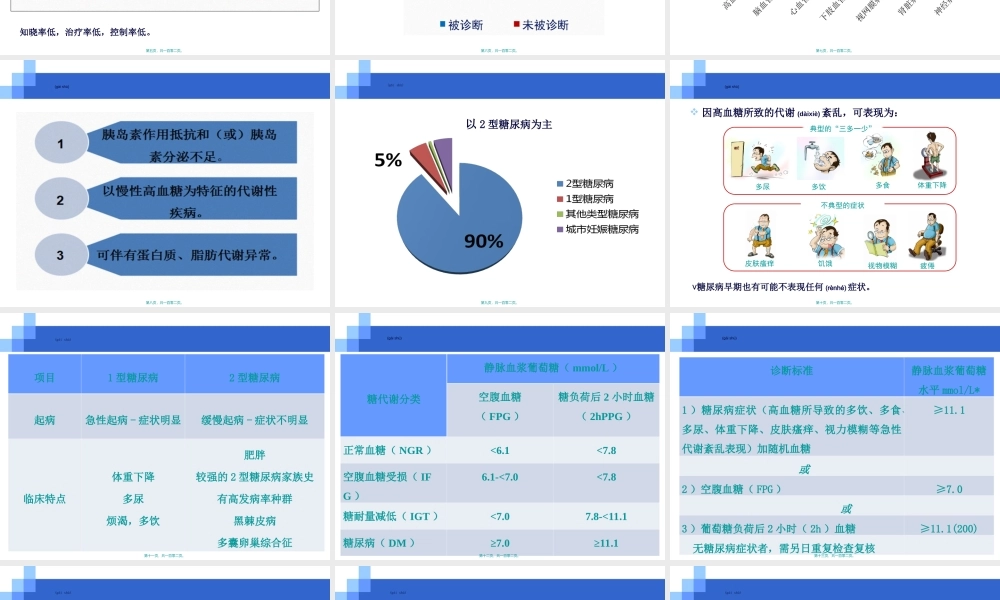The height and width of the screenshot is (600, 1000).
Task: Select the 皮肤瘙痒 itching cartoon figure
Action: [760, 234]
